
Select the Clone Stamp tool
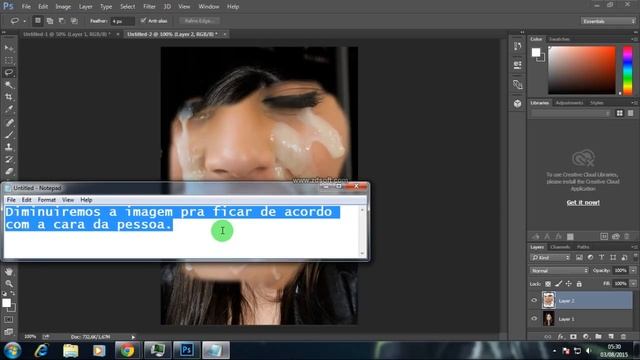pos(9,147)
